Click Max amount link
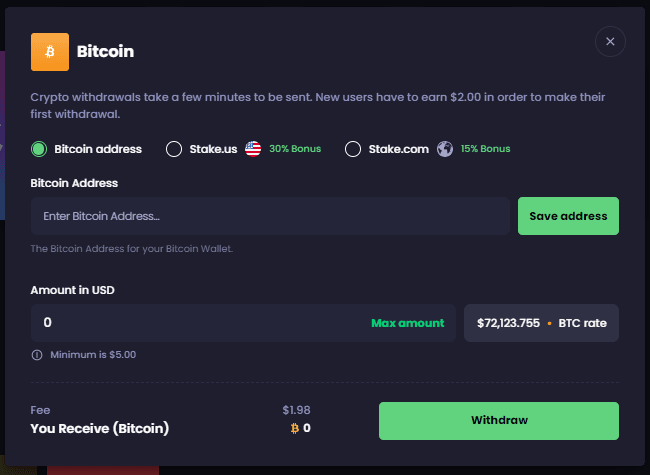The height and width of the screenshot is (475, 650). click(407, 323)
